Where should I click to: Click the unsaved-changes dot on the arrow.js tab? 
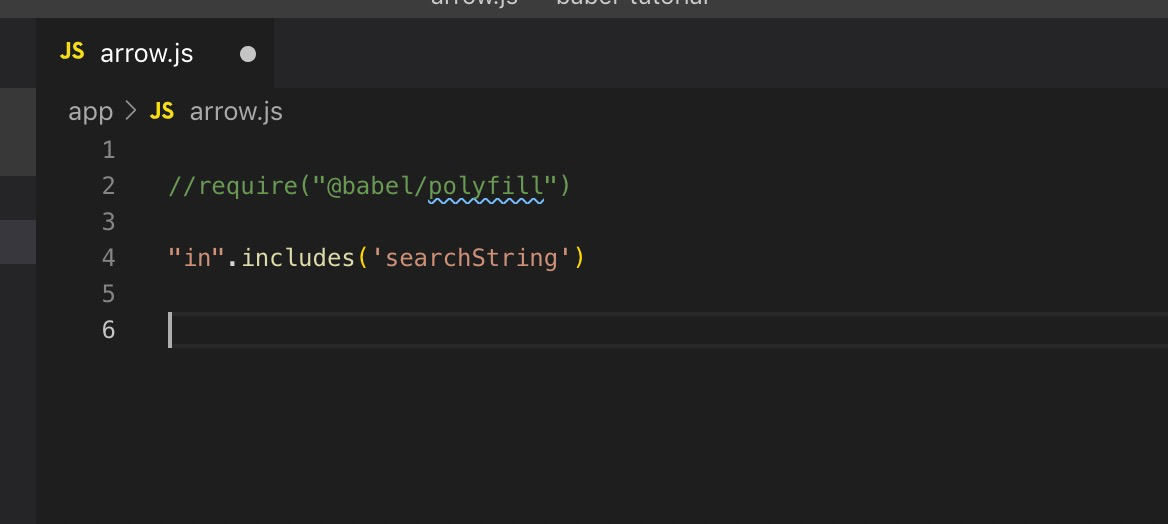click(248, 54)
